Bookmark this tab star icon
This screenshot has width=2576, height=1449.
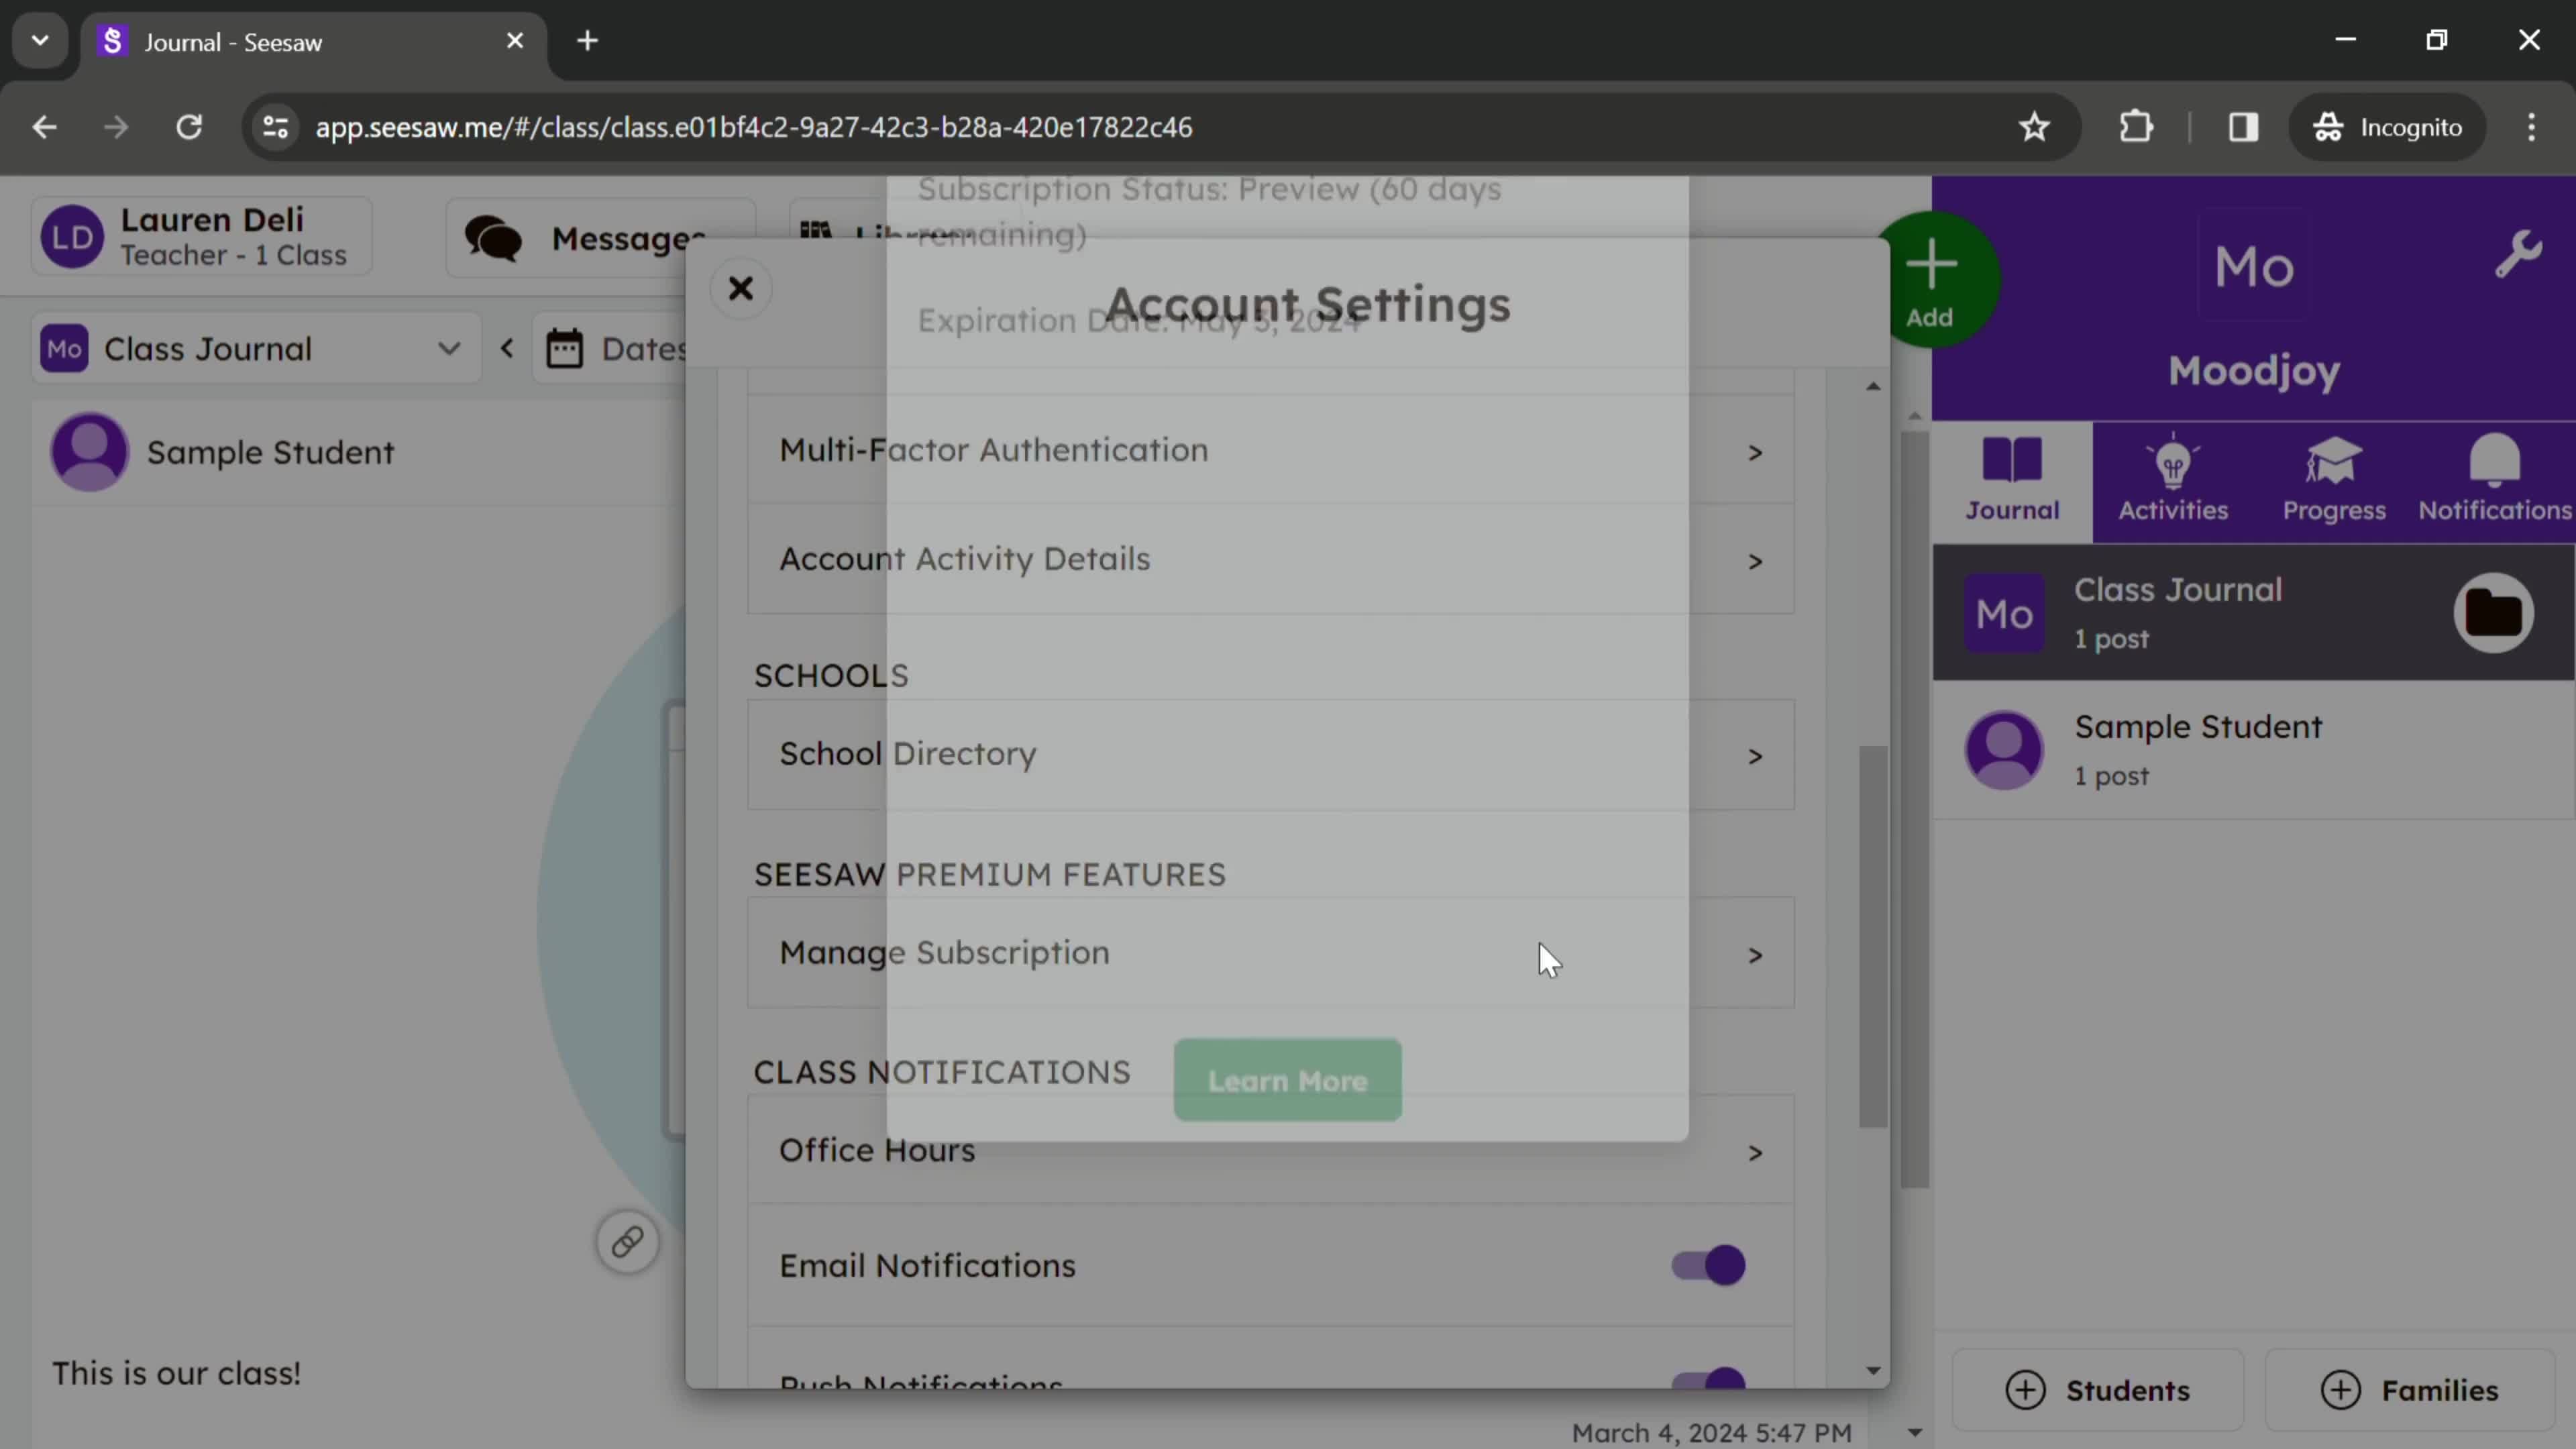tap(2034, 127)
